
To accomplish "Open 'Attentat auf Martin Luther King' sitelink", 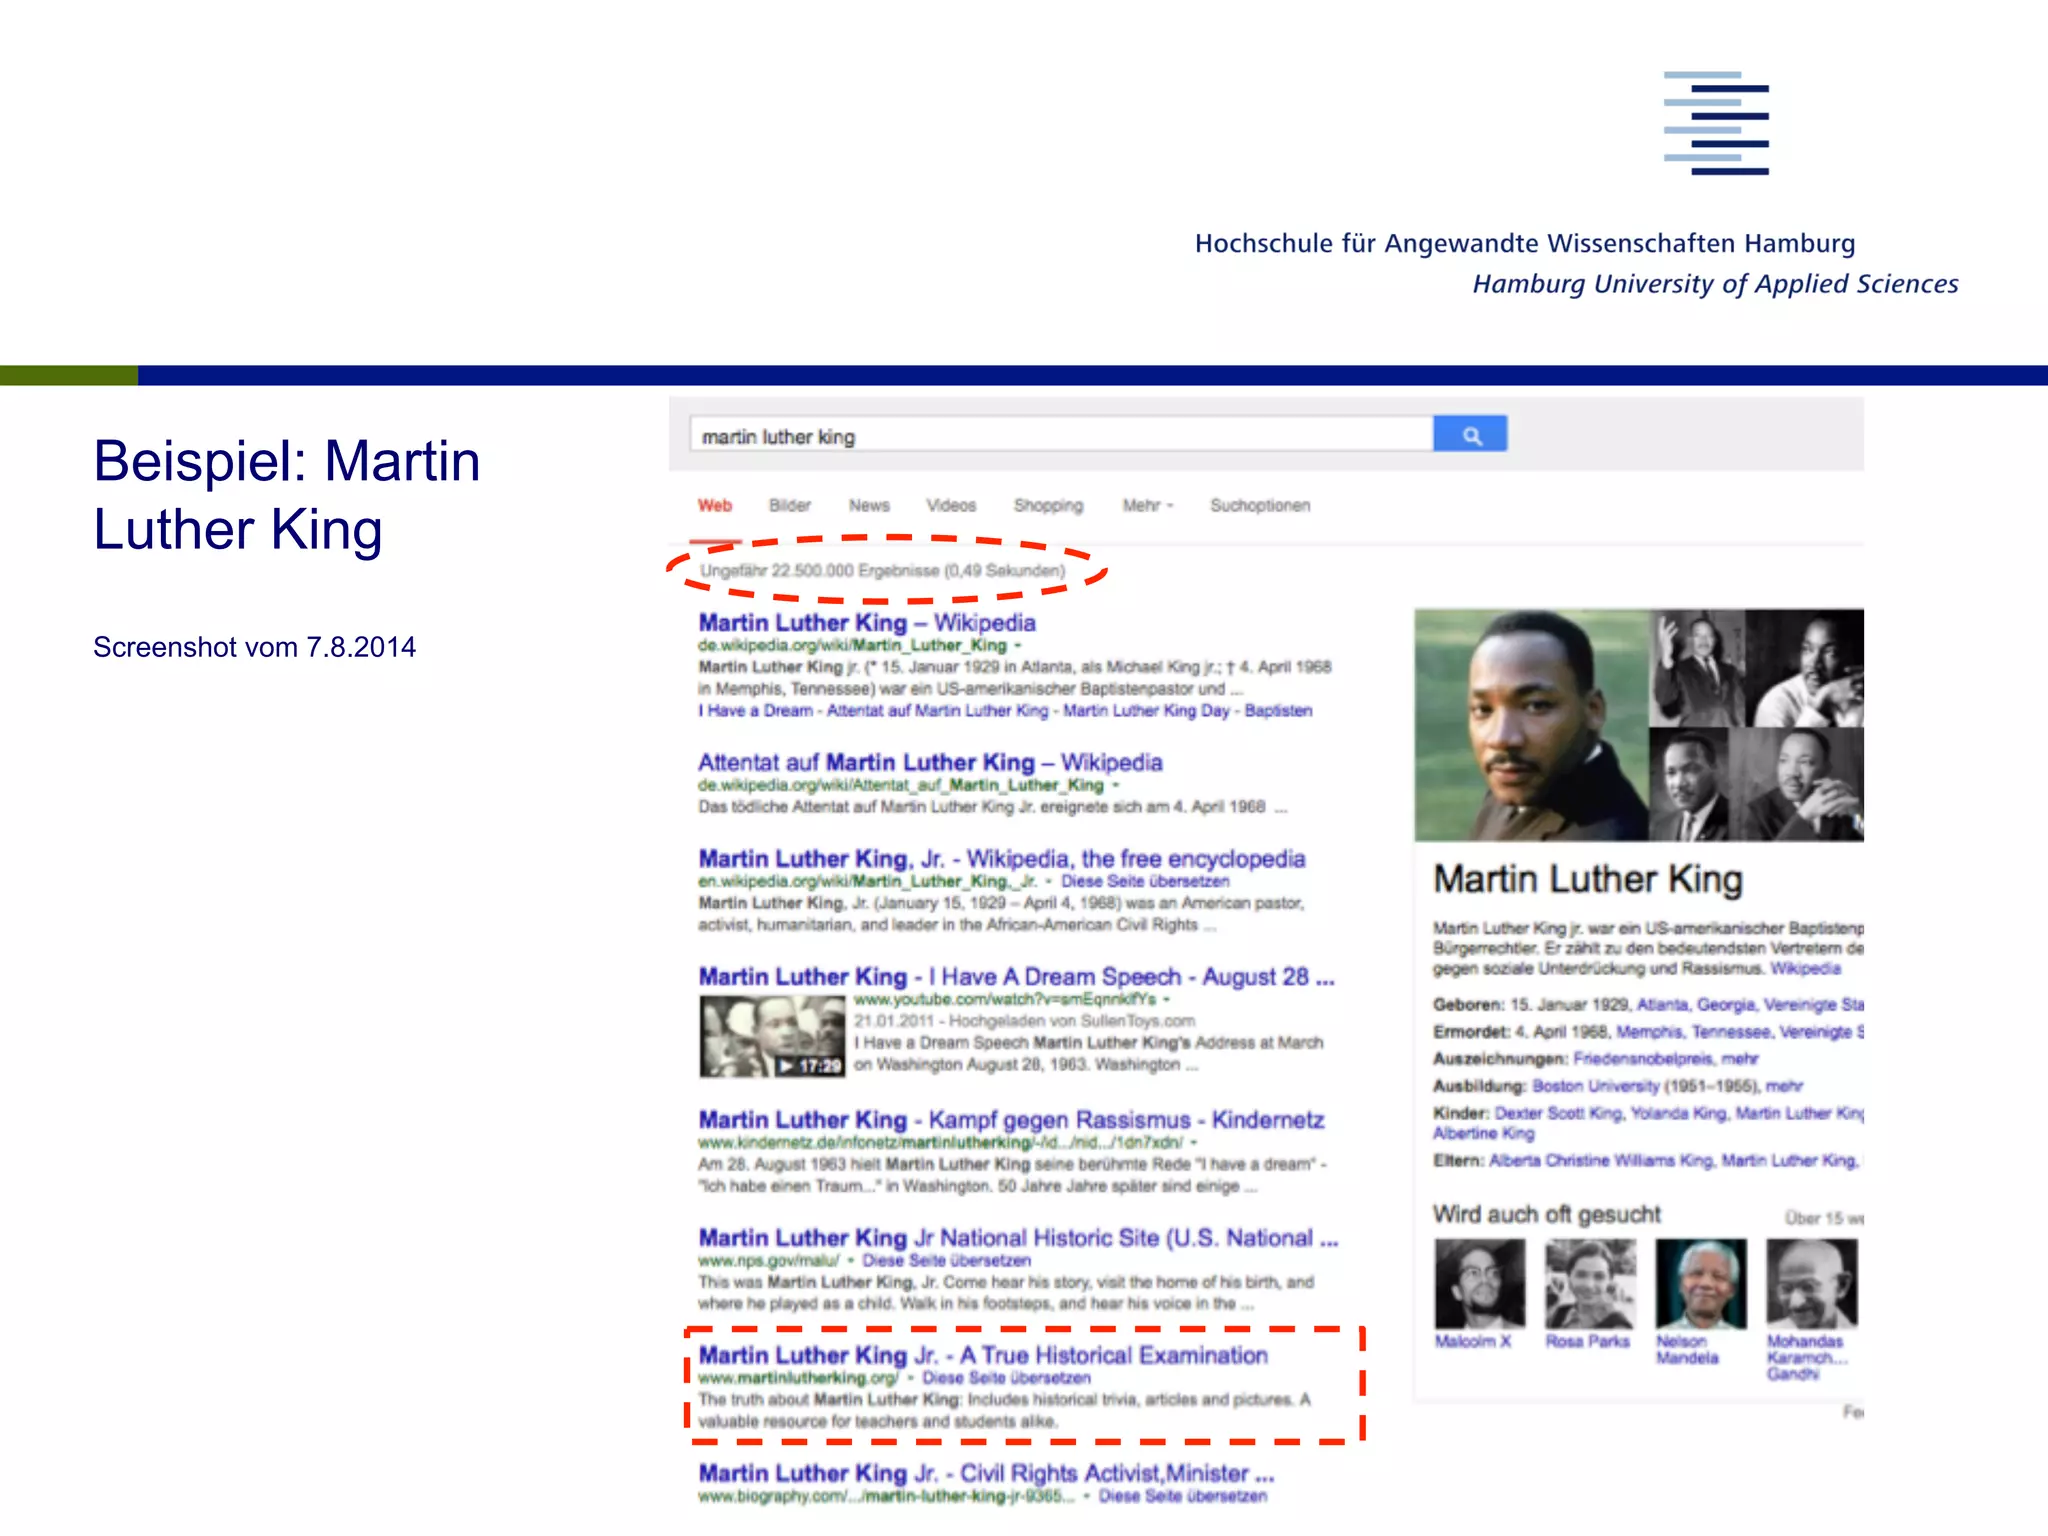I will 937,711.
